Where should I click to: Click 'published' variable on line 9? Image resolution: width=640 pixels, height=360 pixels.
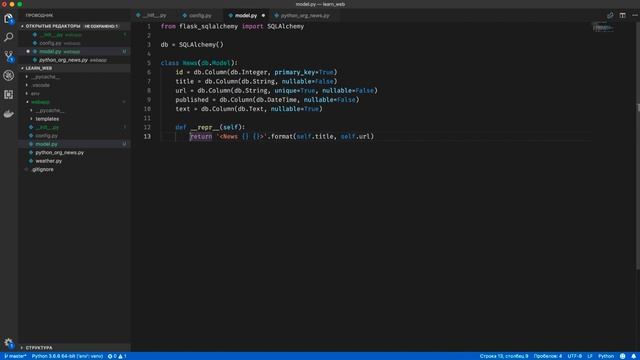click(x=192, y=100)
